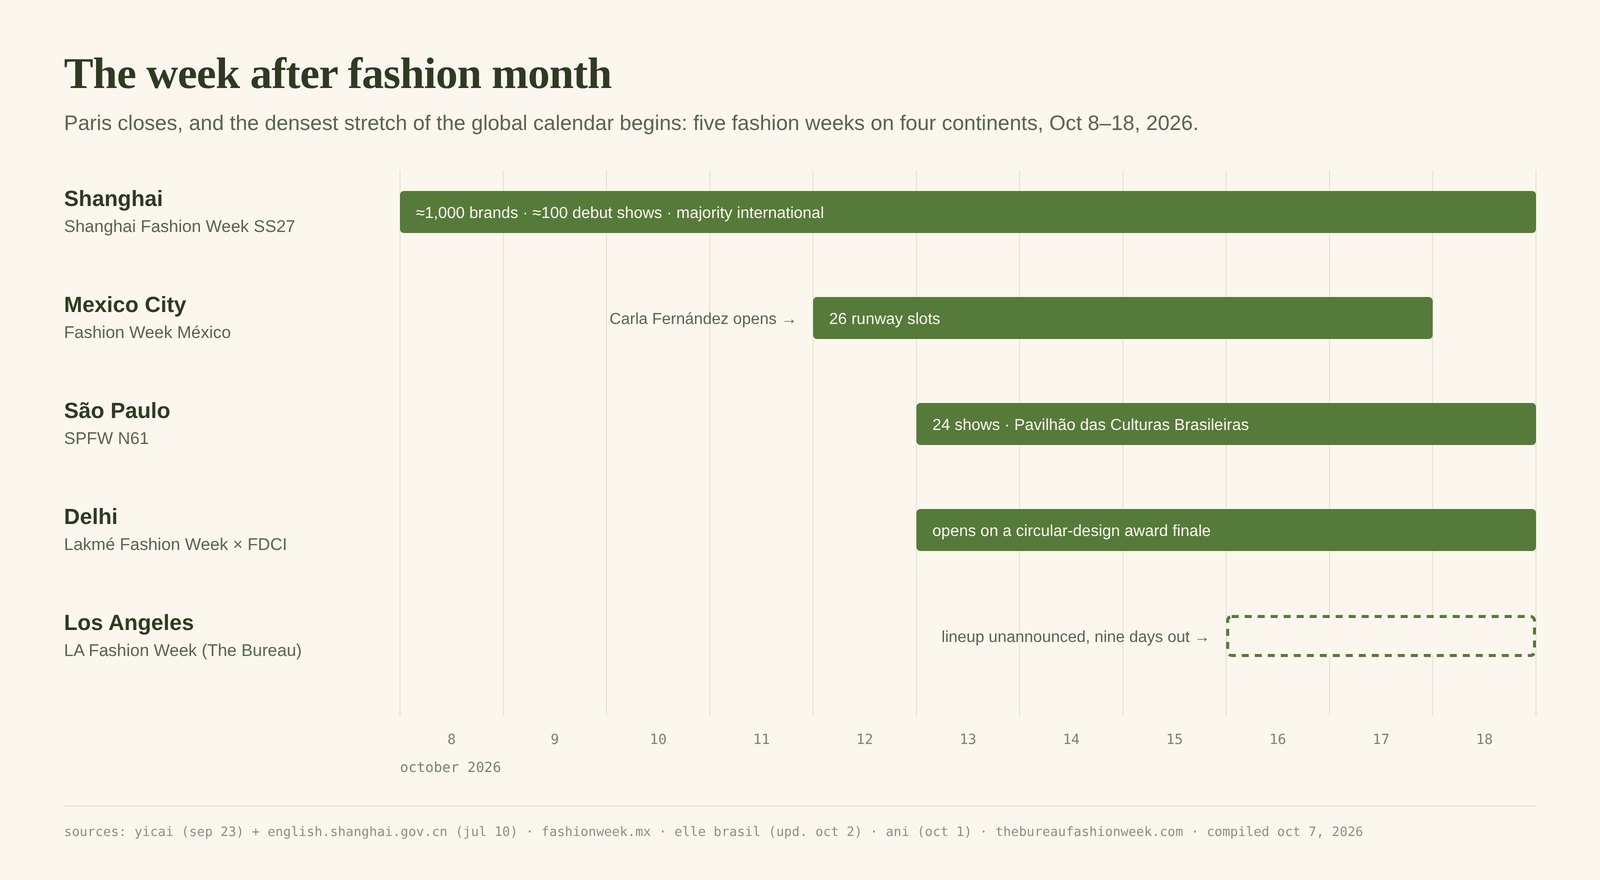The height and width of the screenshot is (880, 1600).
Task: Click axis date label 10
Action: coord(658,739)
